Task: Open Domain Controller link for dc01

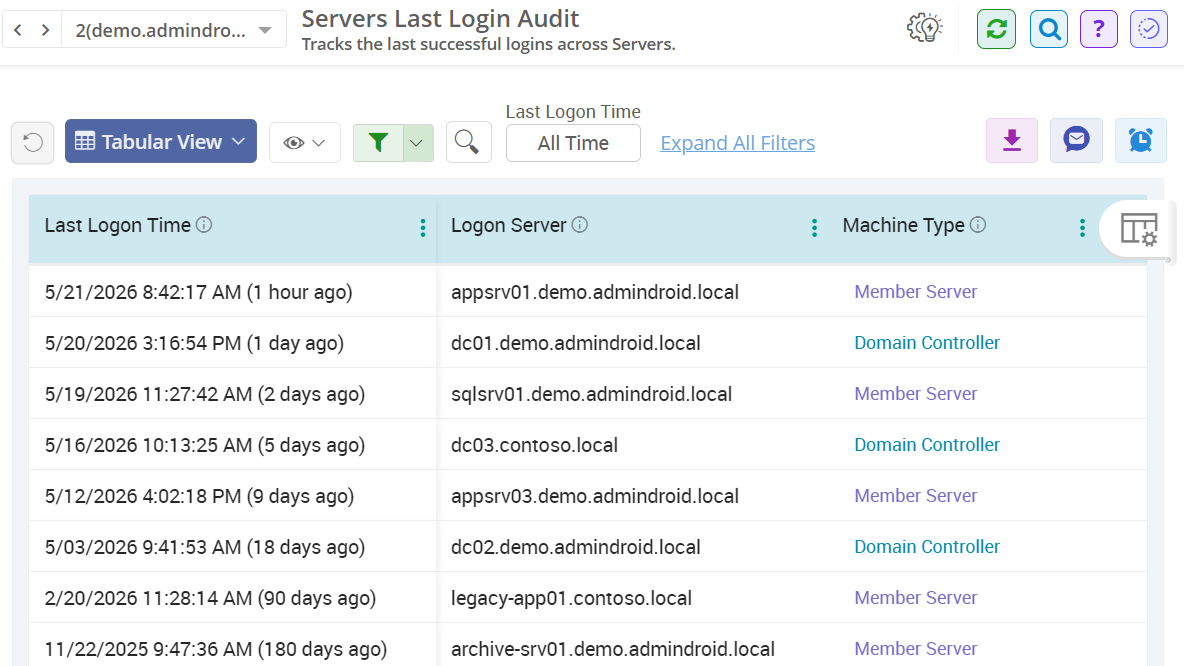Action: click(x=927, y=343)
